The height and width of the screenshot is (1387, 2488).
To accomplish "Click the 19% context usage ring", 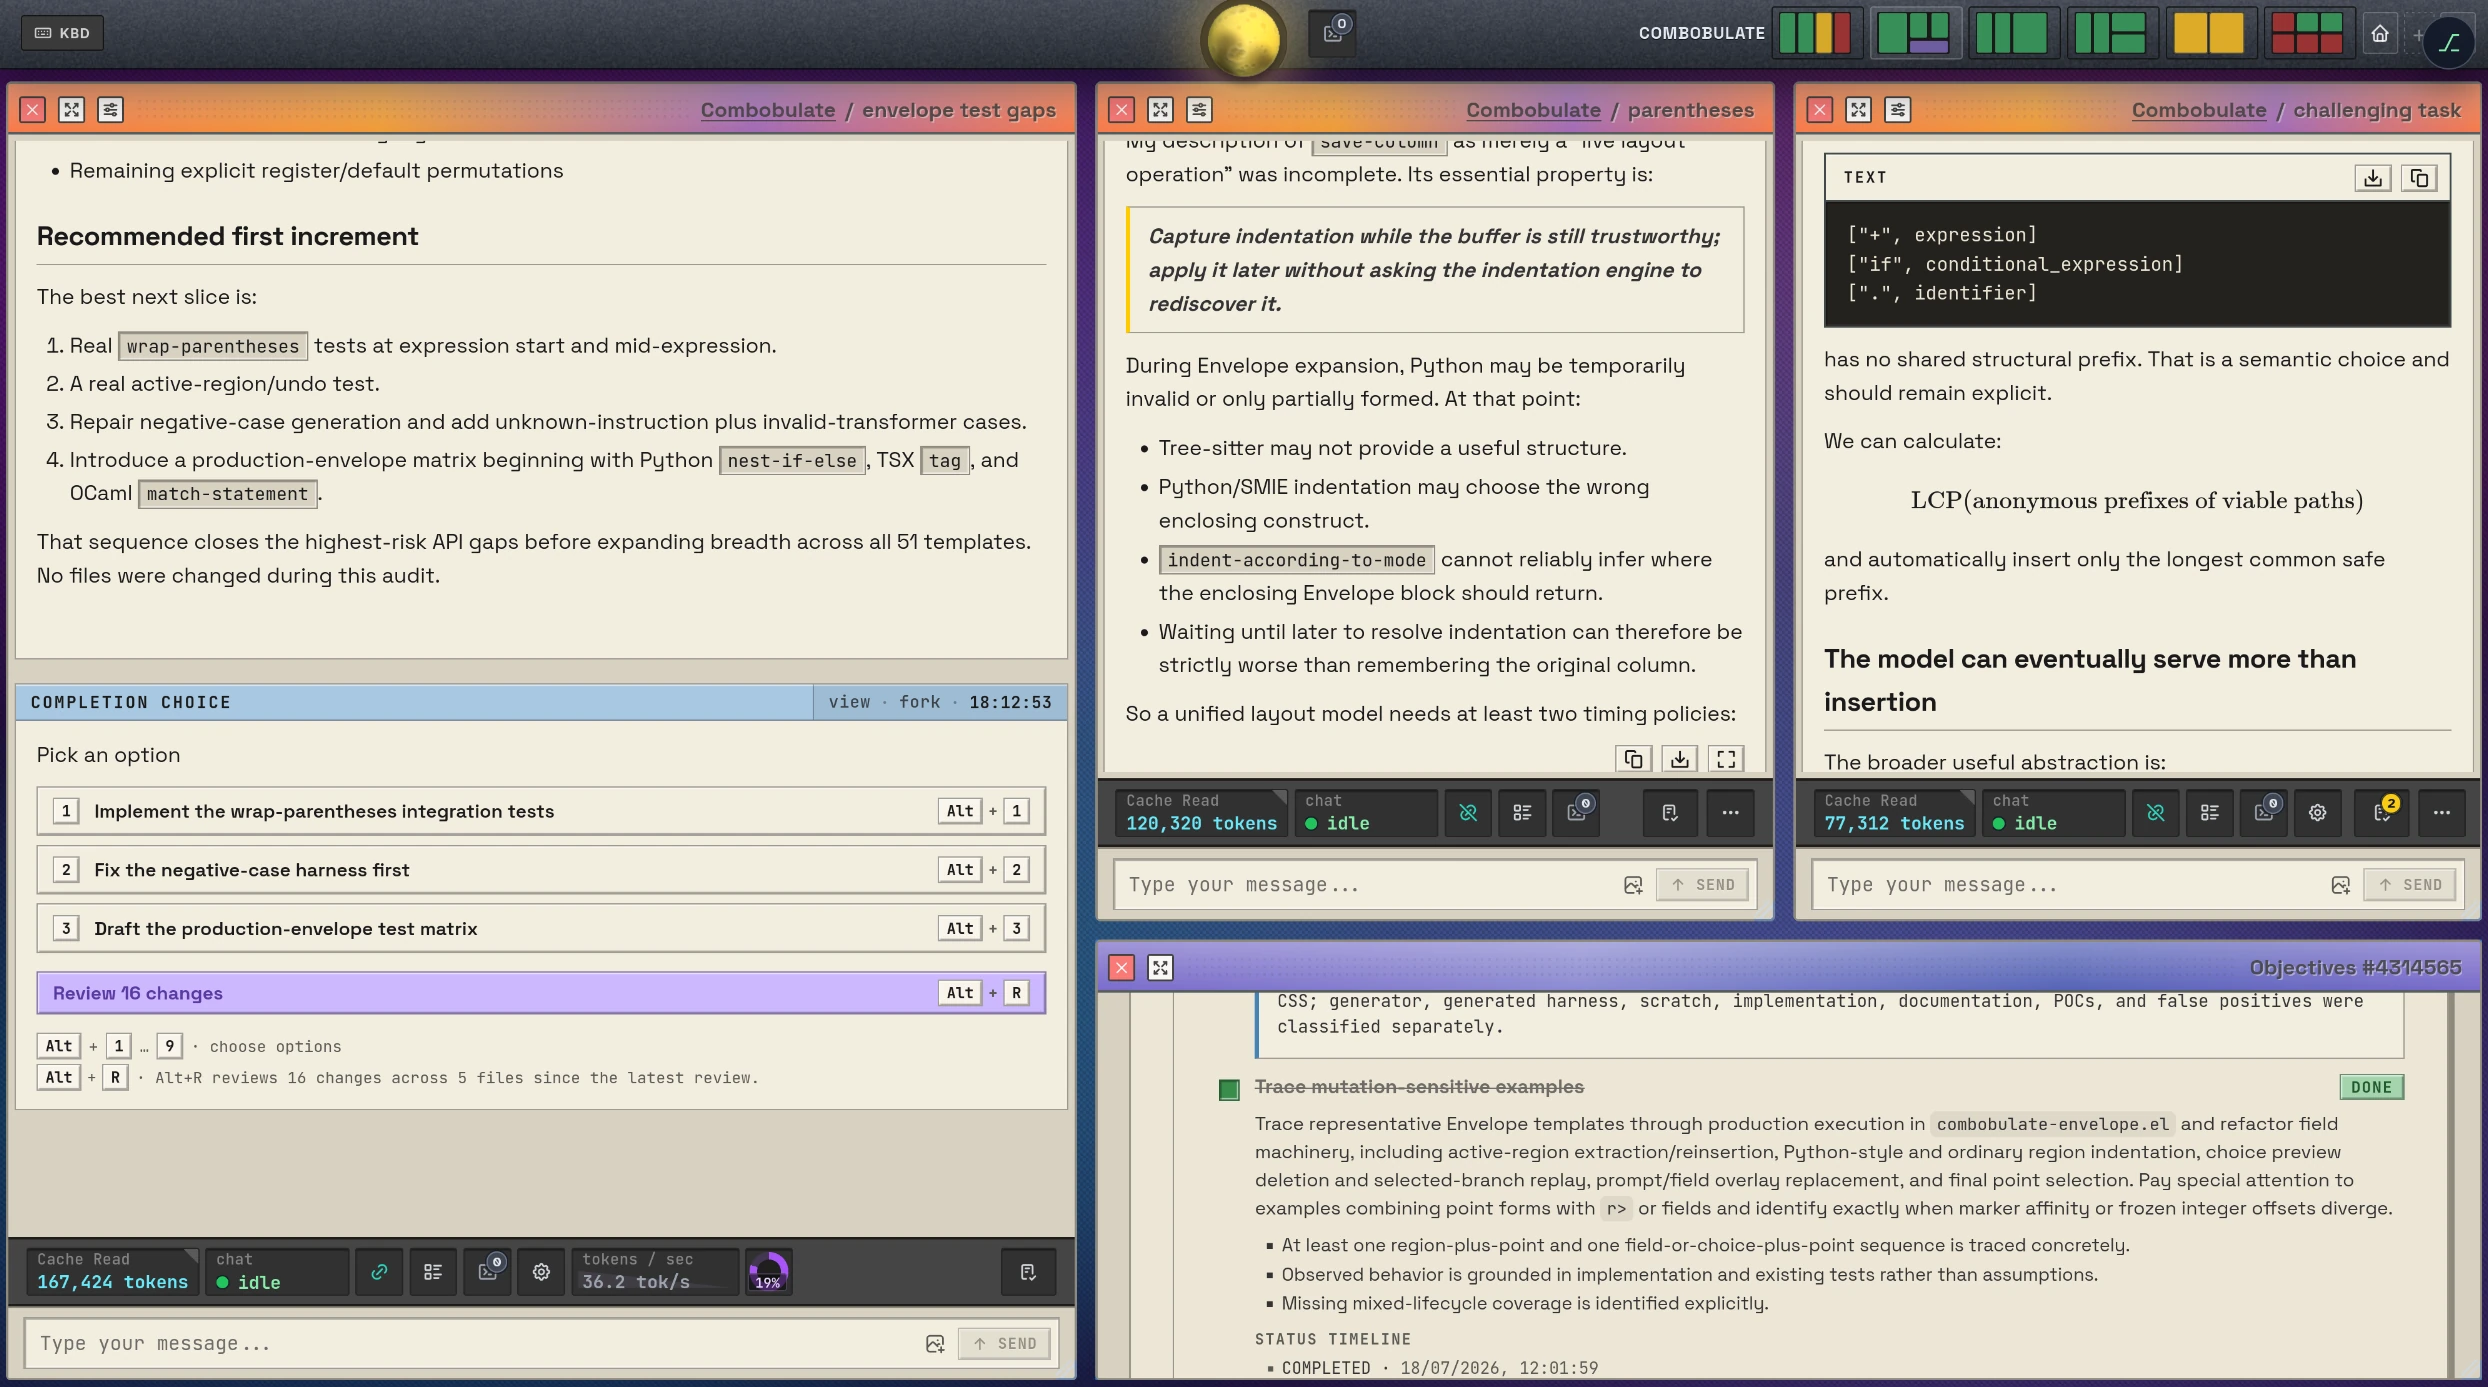I will tap(768, 1273).
